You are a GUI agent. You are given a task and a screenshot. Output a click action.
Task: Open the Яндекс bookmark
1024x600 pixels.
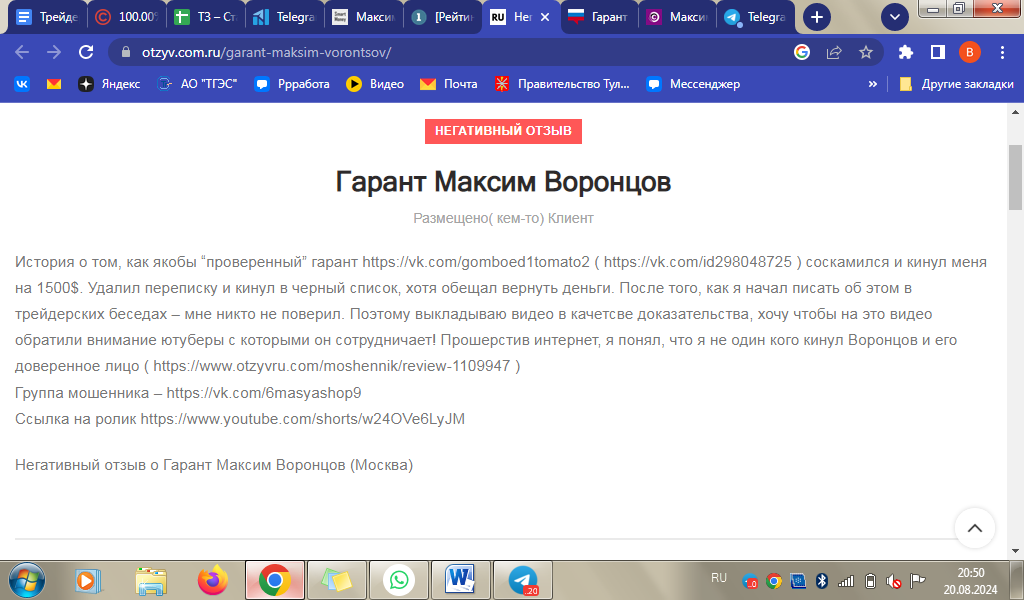click(110, 84)
